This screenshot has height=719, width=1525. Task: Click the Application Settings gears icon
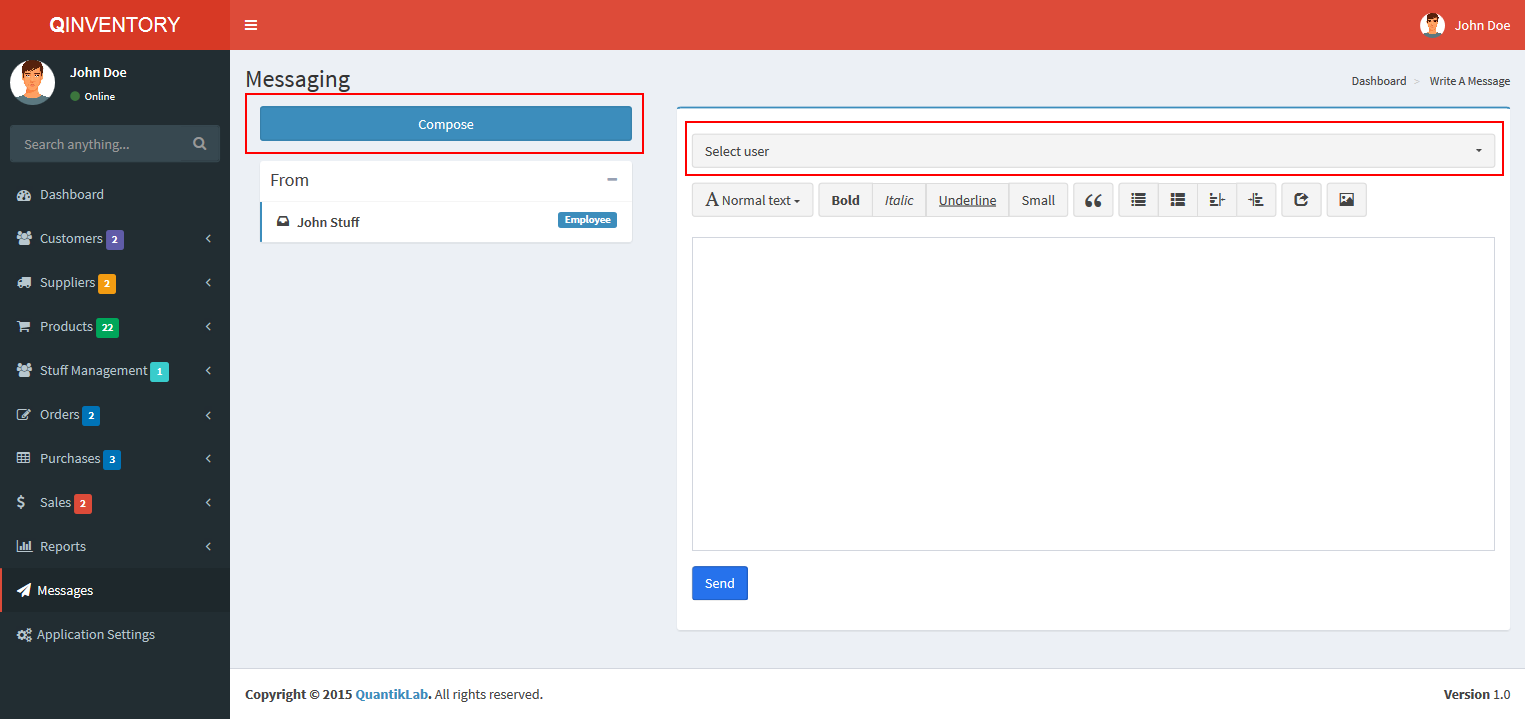pyautogui.click(x=24, y=635)
